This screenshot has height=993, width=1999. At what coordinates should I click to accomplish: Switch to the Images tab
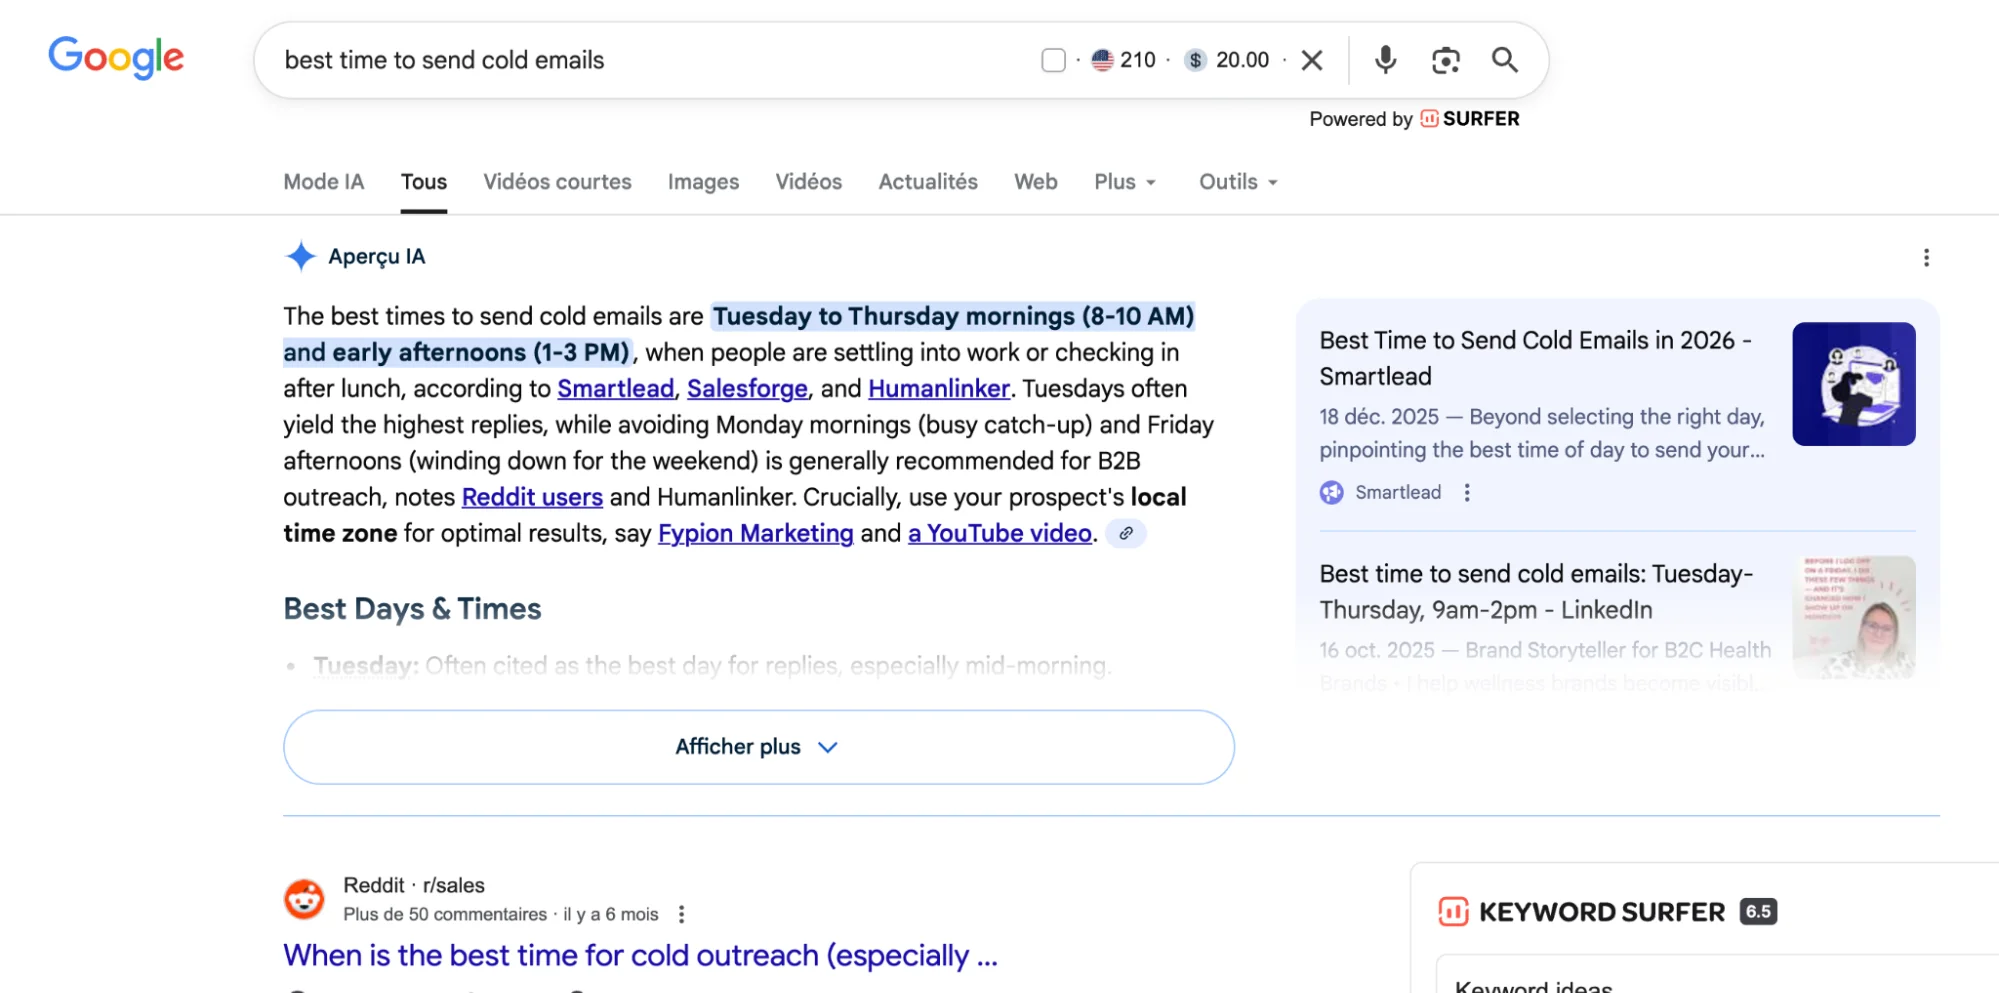[703, 182]
